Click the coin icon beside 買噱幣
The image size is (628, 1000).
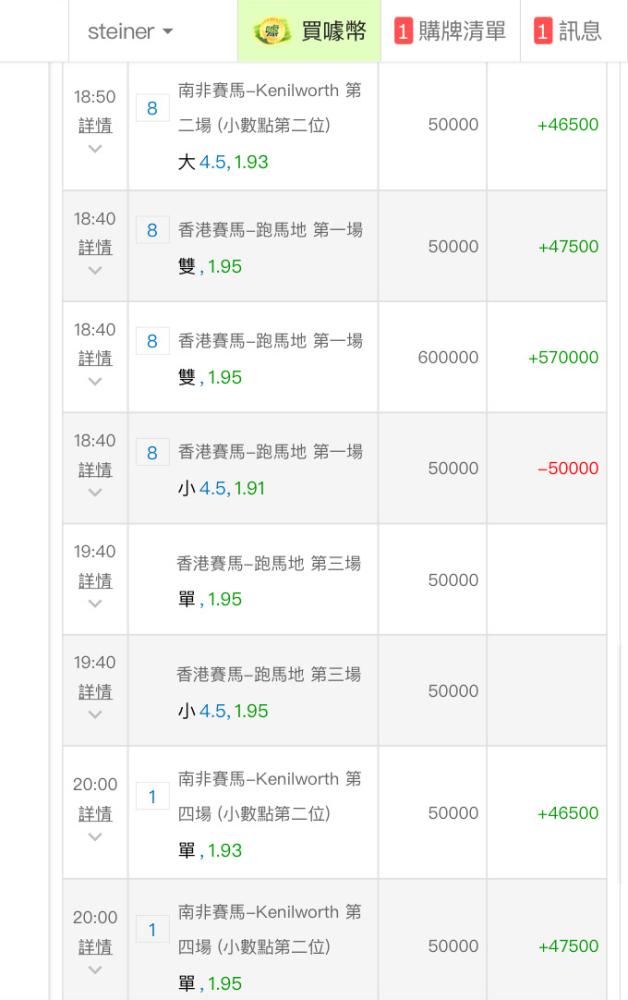coord(270,31)
